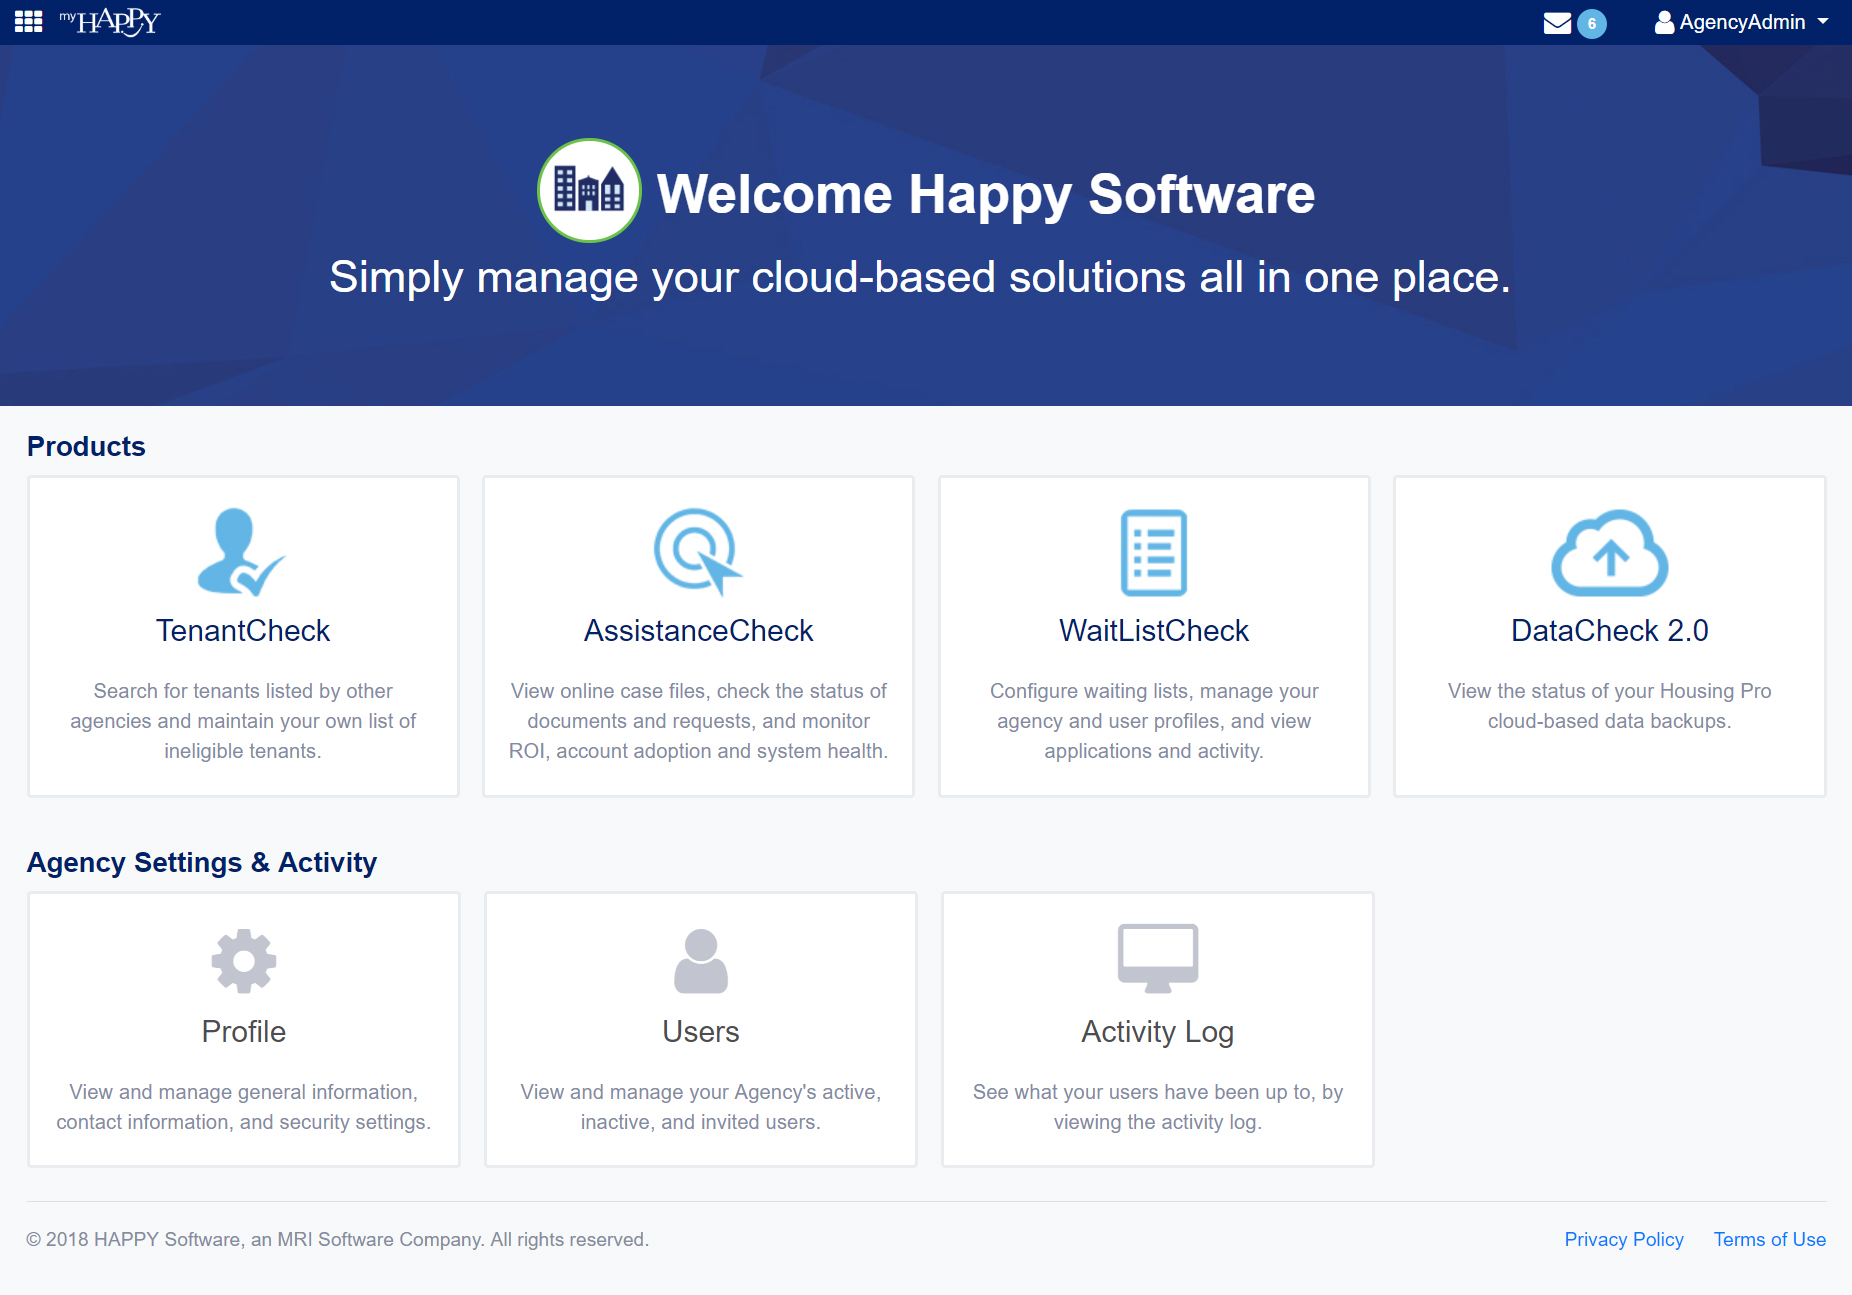Open the DataCheck 2.0 product title
The image size is (1852, 1295).
[1609, 631]
